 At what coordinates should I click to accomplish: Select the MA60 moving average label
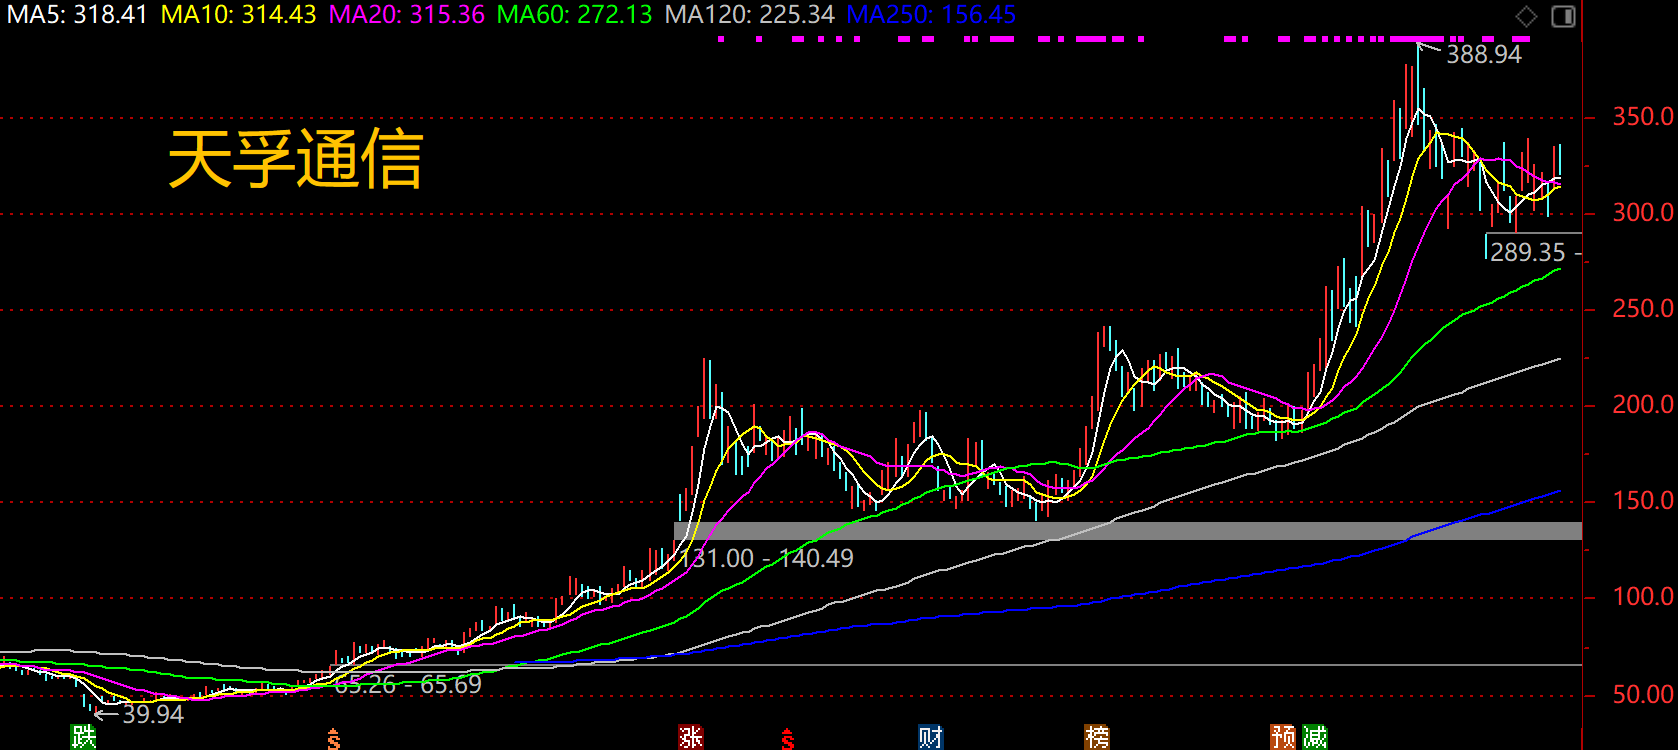pyautogui.click(x=575, y=15)
